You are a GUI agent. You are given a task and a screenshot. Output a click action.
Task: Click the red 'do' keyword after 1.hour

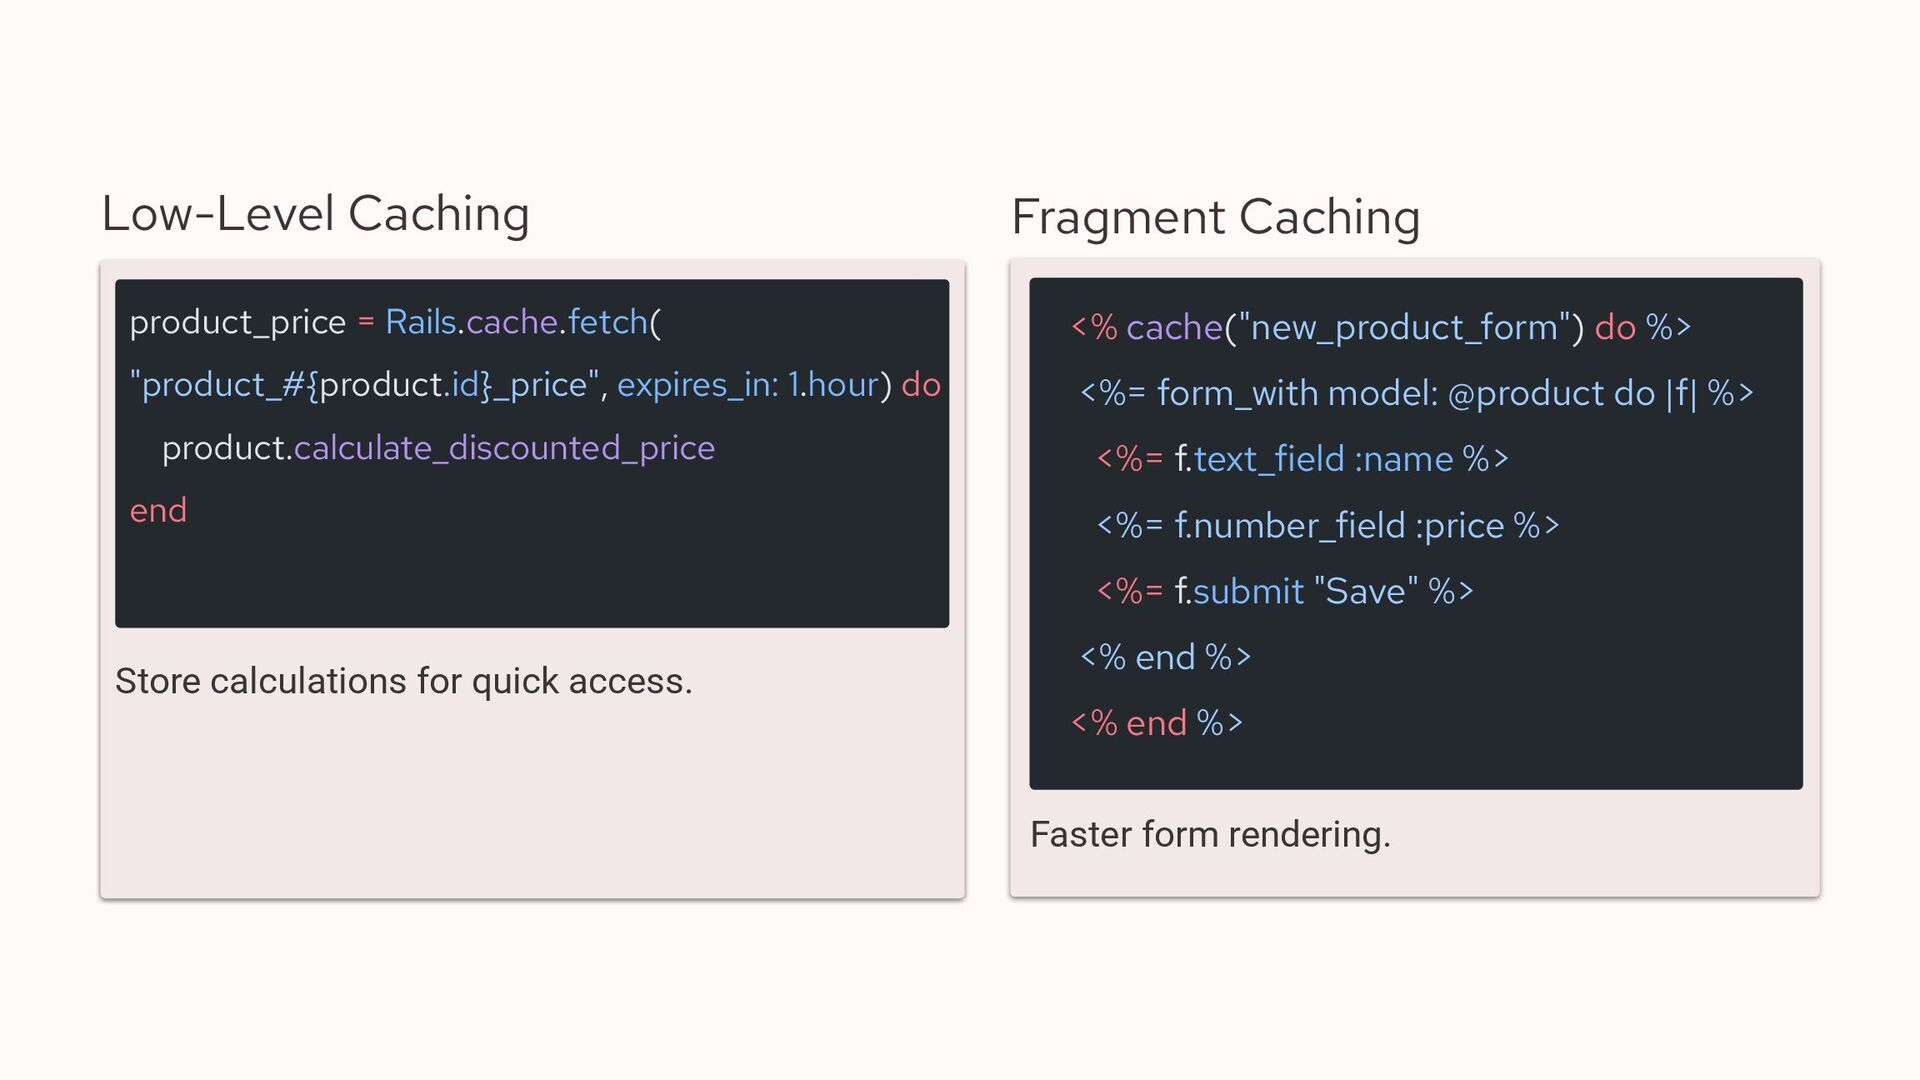pyautogui.click(x=921, y=385)
